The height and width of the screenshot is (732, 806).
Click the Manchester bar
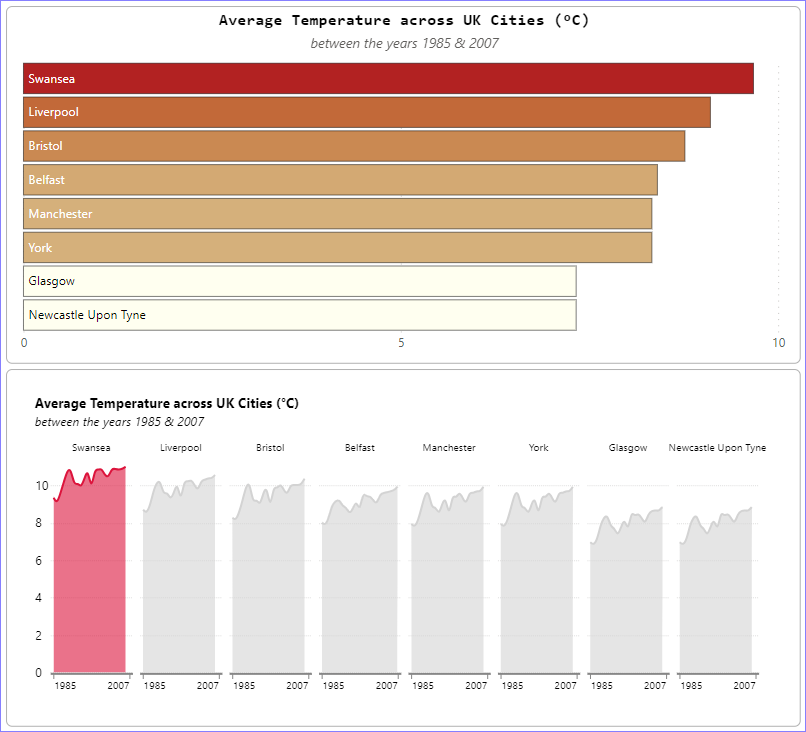(x=337, y=214)
